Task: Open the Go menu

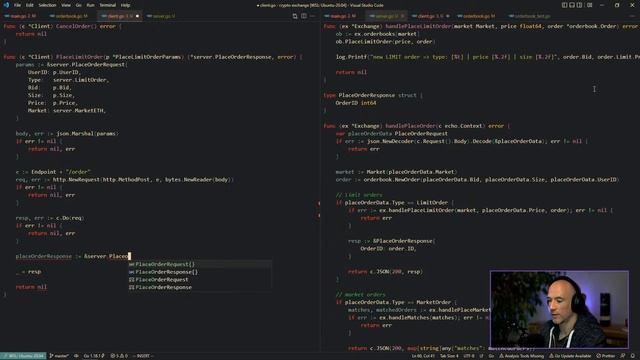Action: (78, 5)
